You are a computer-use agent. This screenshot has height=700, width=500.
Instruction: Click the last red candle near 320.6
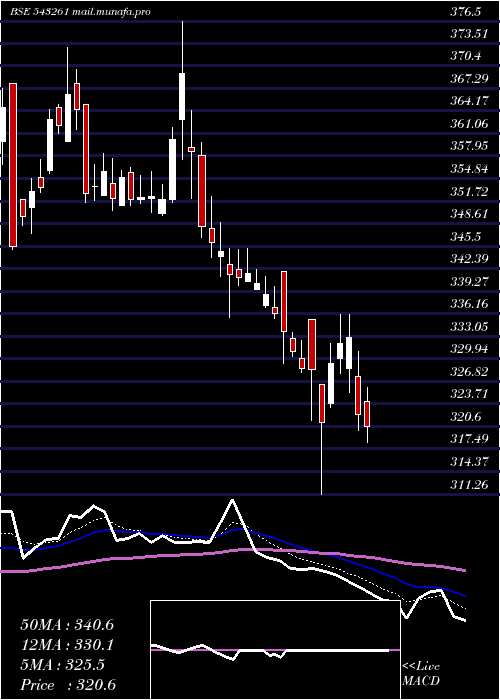pyautogui.click(x=367, y=413)
